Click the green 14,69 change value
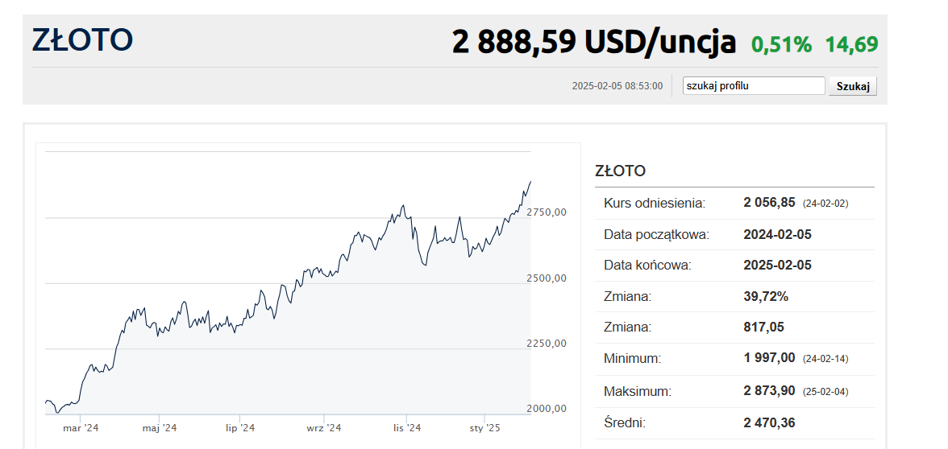The width and height of the screenshot is (948, 449). [851, 44]
